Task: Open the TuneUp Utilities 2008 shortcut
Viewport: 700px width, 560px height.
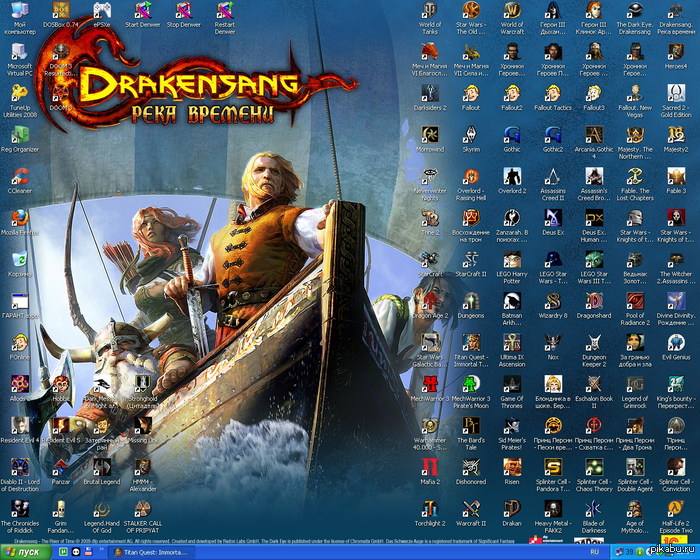Action: click(x=19, y=92)
